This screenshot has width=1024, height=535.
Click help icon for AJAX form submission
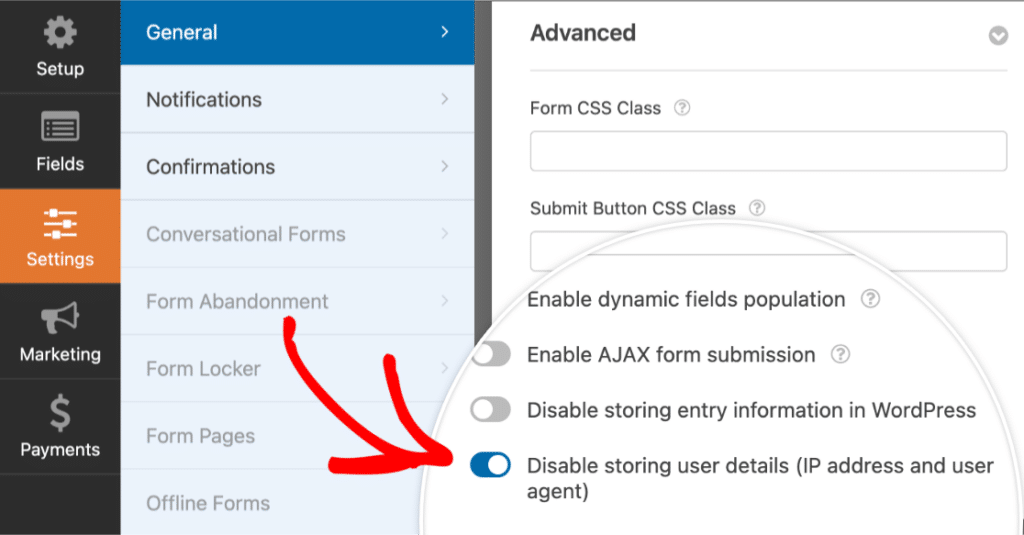[841, 354]
